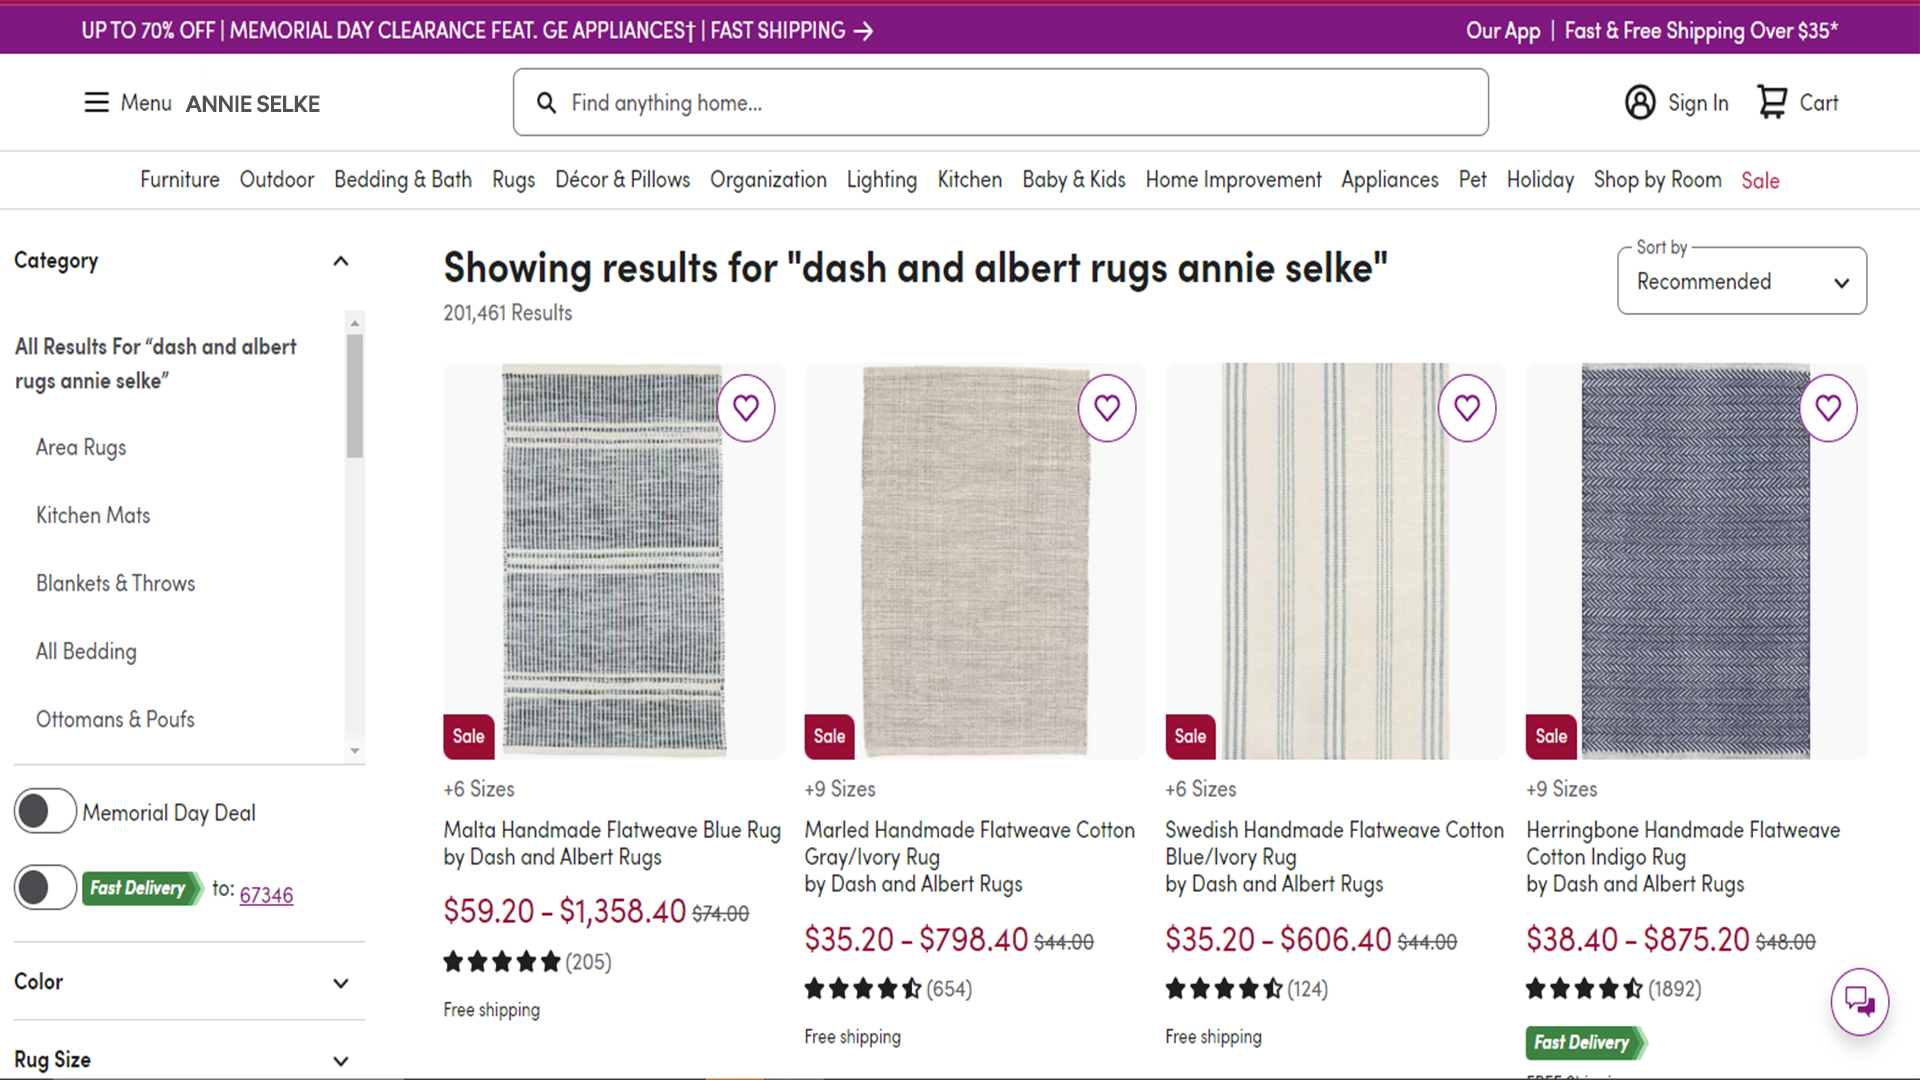1920x1080 pixels.
Task: Expand the Color filter section
Action: click(340, 983)
